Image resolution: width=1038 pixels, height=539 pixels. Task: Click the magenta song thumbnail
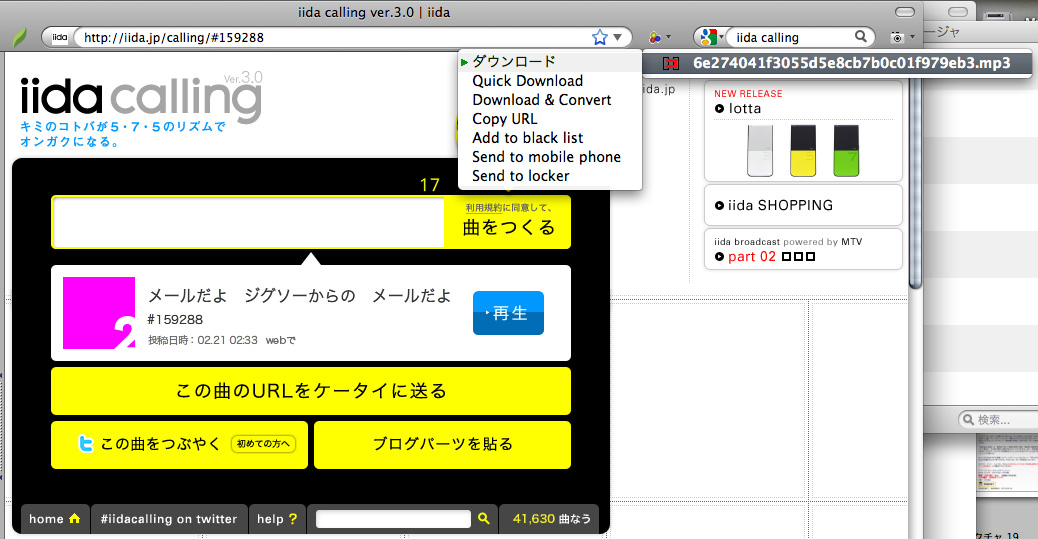tap(99, 313)
